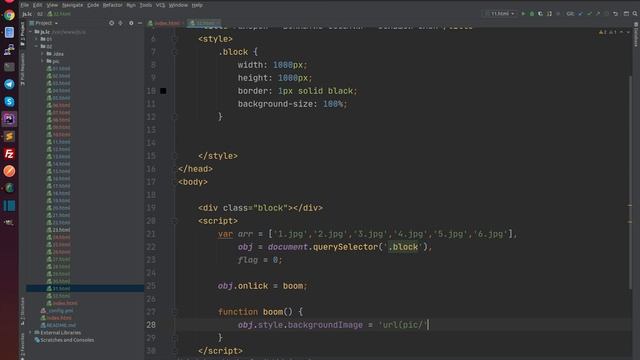Collapse the js.lc root folder
Image resolution: width=640 pixels, height=360 pixels.
pos(31,32)
